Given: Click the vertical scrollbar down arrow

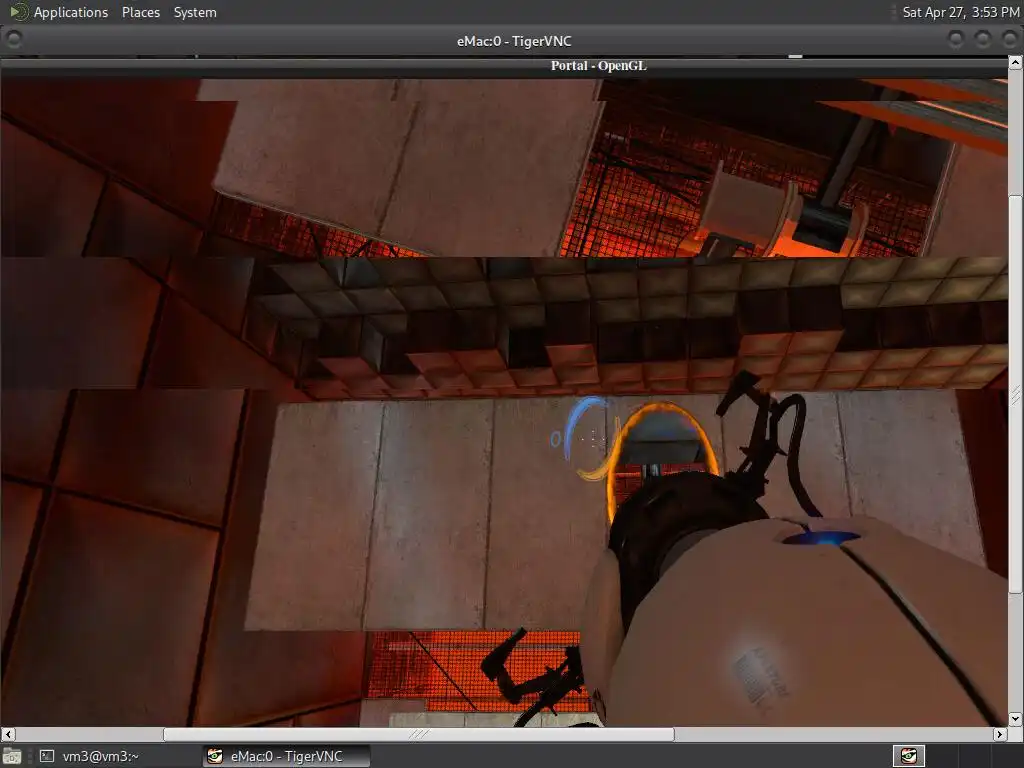Looking at the screenshot, I should 1016,719.
